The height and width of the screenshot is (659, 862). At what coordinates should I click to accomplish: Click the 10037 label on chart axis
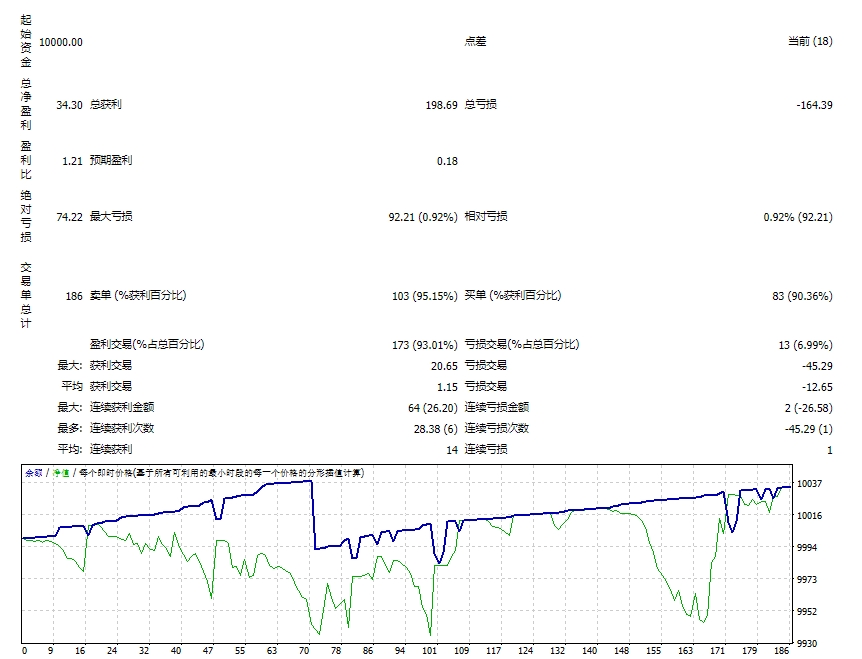pos(808,484)
